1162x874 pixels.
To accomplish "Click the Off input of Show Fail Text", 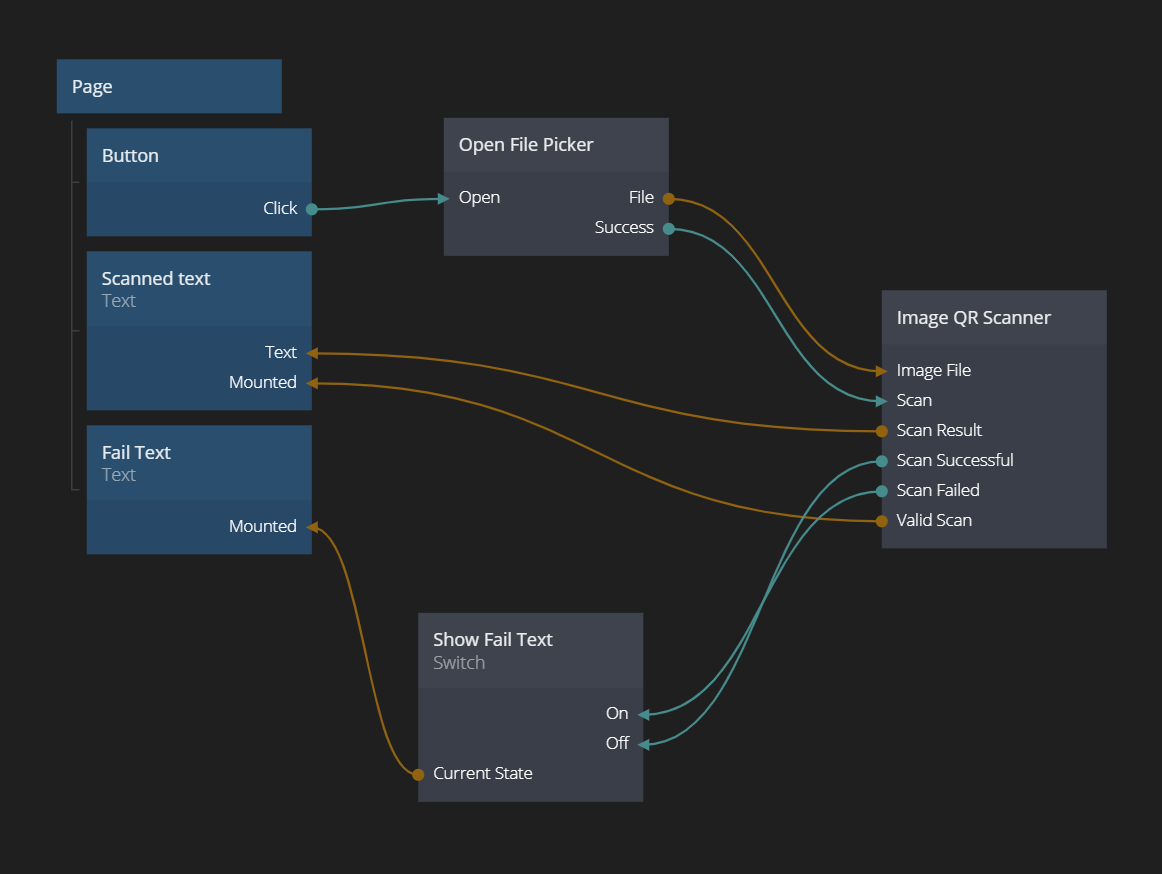I will [617, 744].
